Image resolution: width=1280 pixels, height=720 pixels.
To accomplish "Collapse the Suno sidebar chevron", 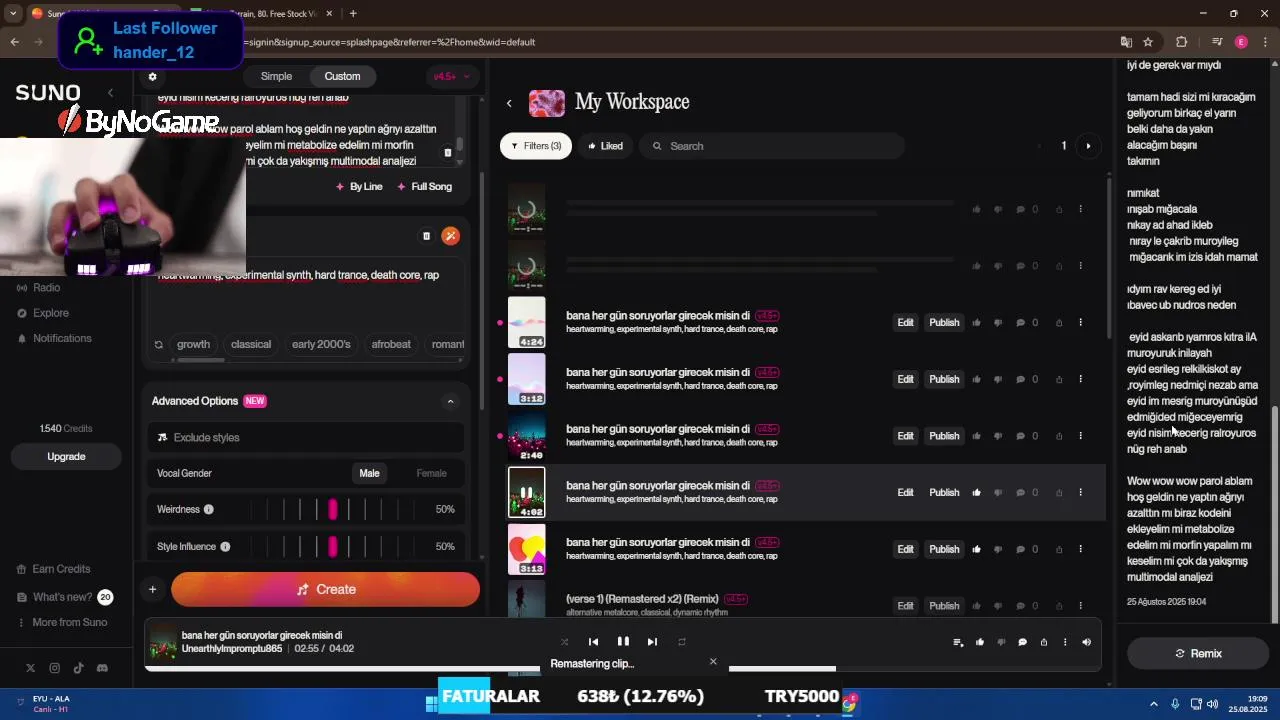I will click(x=110, y=93).
